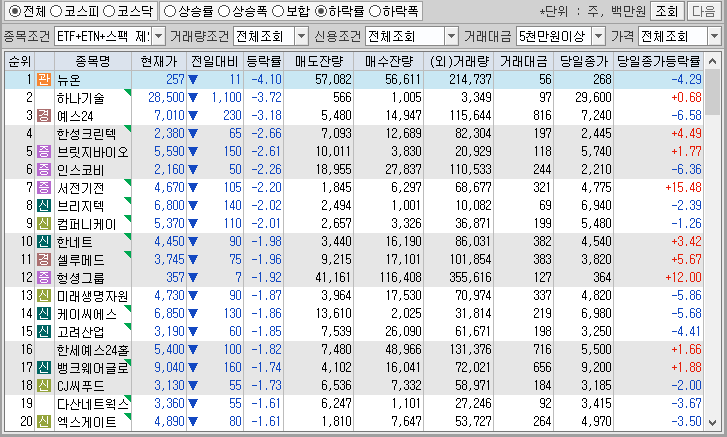Click 엑스게이트 current price 4,890
Viewport: 727px width, 437px height.
pos(169,422)
